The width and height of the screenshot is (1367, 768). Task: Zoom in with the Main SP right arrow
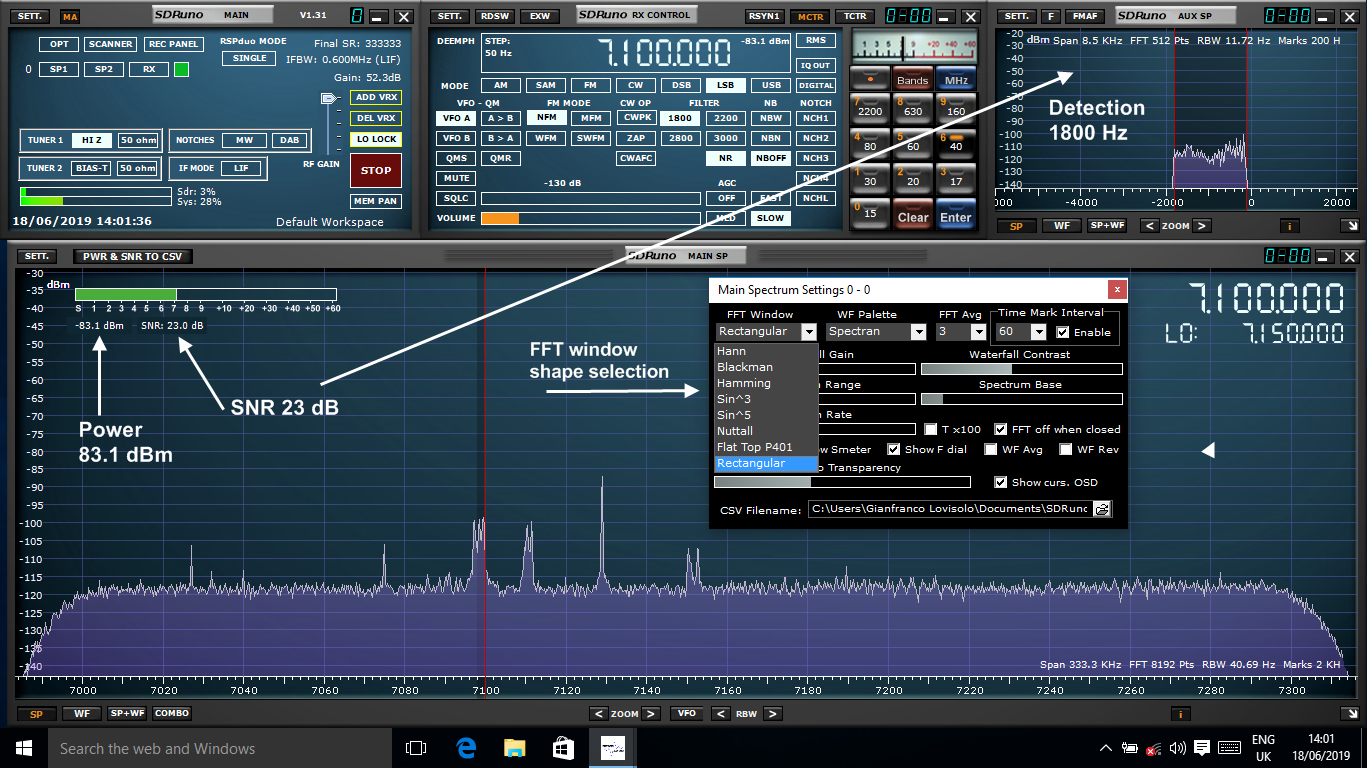coord(650,714)
